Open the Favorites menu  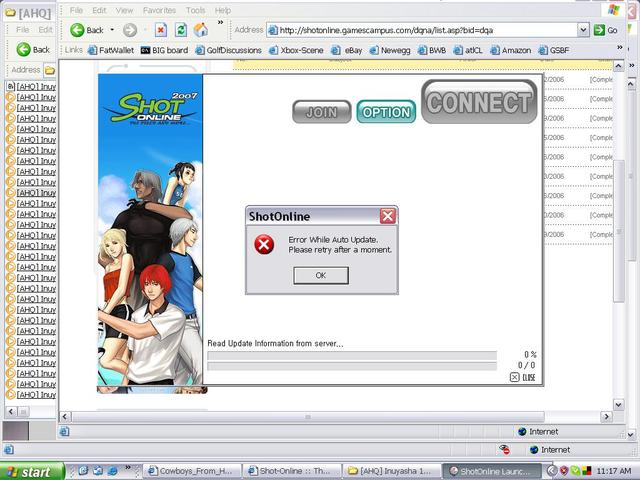[159, 10]
